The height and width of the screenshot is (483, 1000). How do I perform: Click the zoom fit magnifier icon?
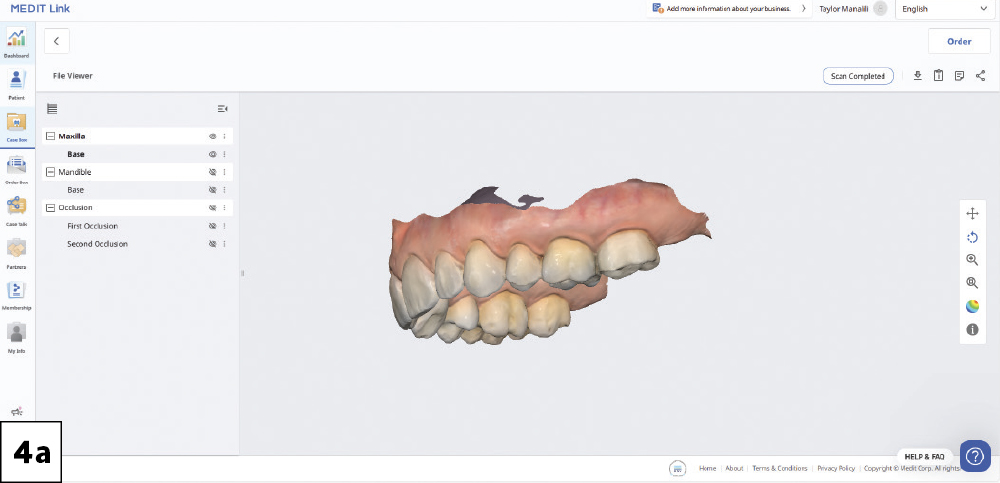(972, 283)
